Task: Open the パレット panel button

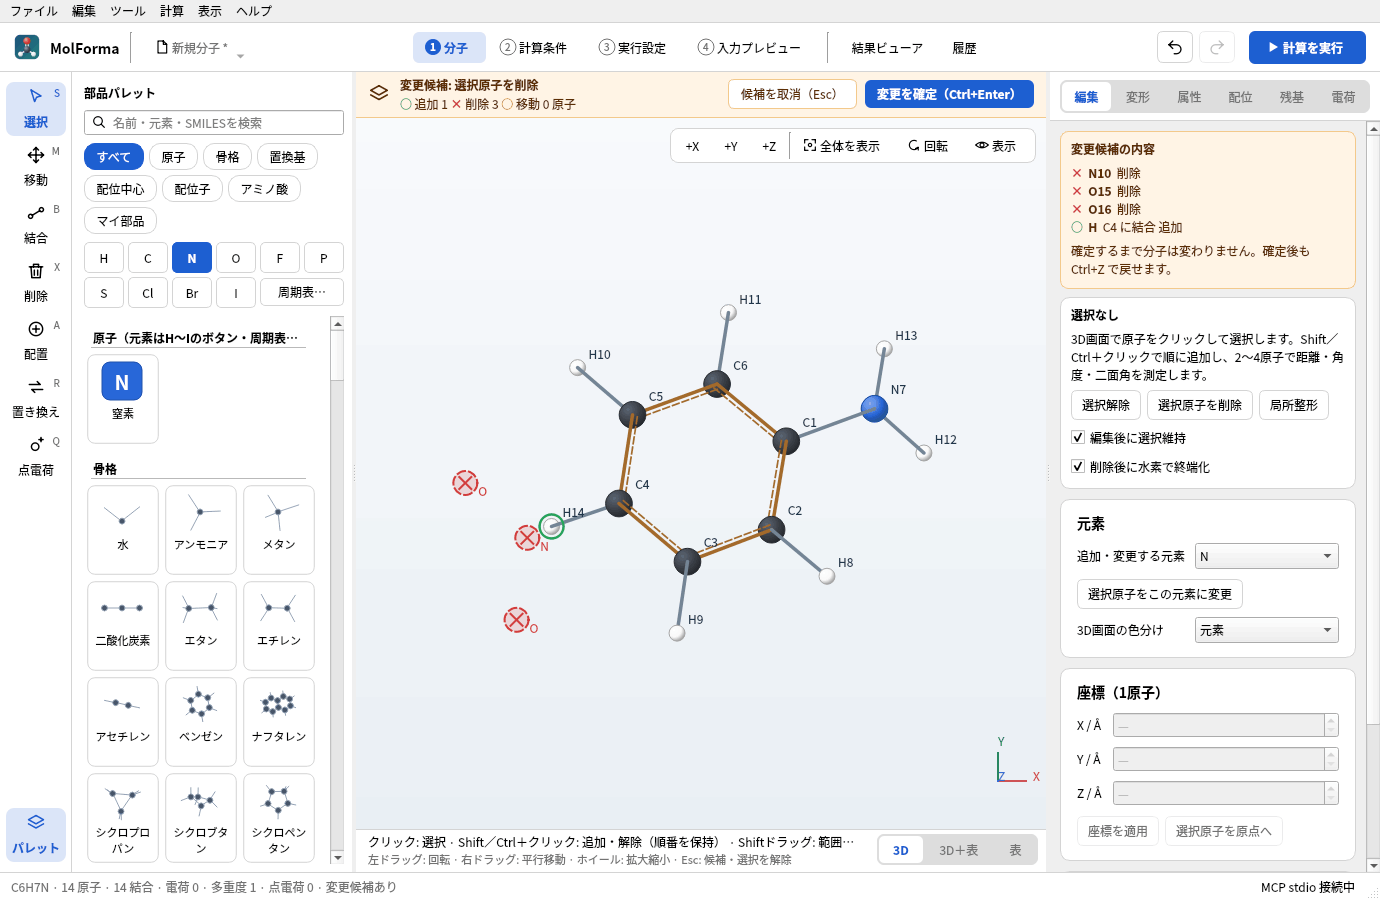Action: tap(36, 834)
